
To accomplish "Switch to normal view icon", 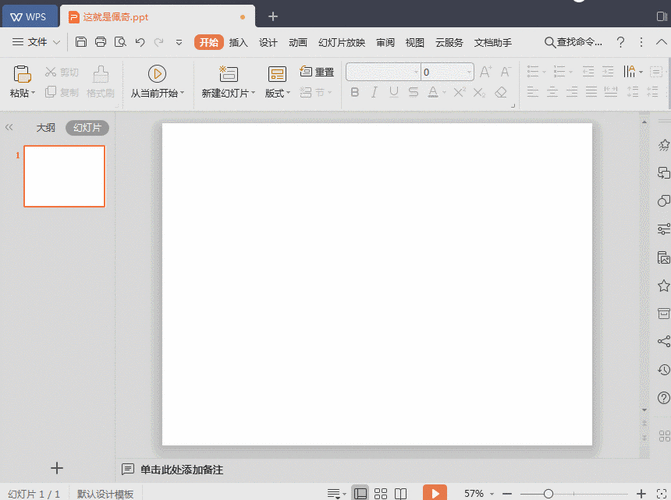I will tap(360, 493).
